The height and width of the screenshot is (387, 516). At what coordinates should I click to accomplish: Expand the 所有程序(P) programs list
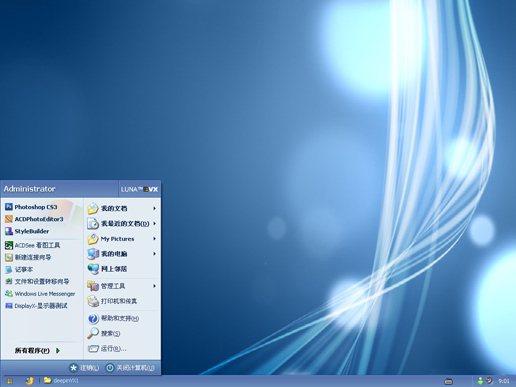click(37, 350)
